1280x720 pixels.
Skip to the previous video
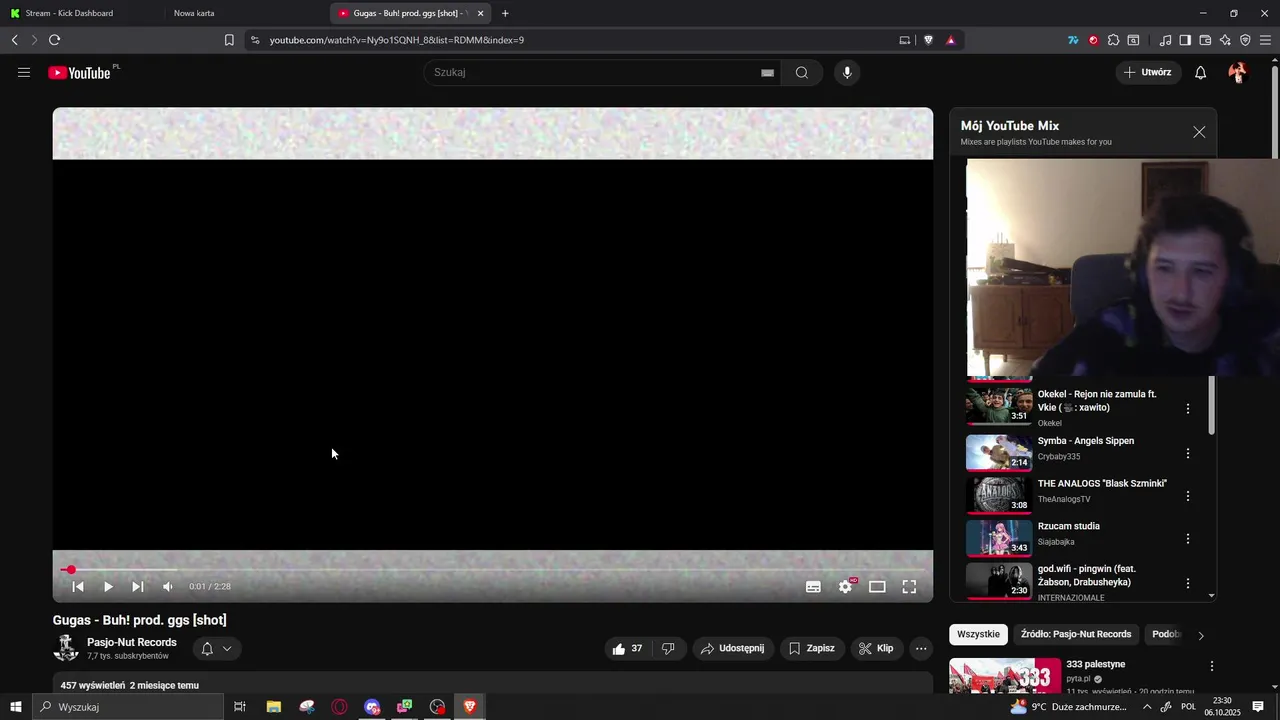click(78, 587)
